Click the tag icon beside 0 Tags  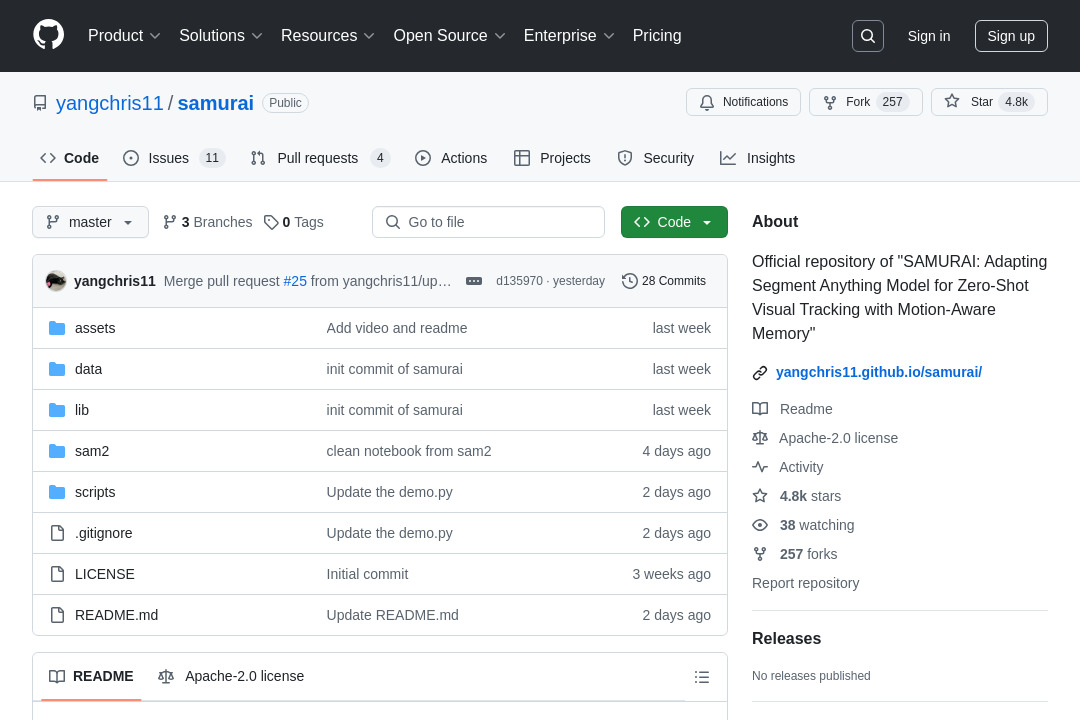(x=271, y=222)
